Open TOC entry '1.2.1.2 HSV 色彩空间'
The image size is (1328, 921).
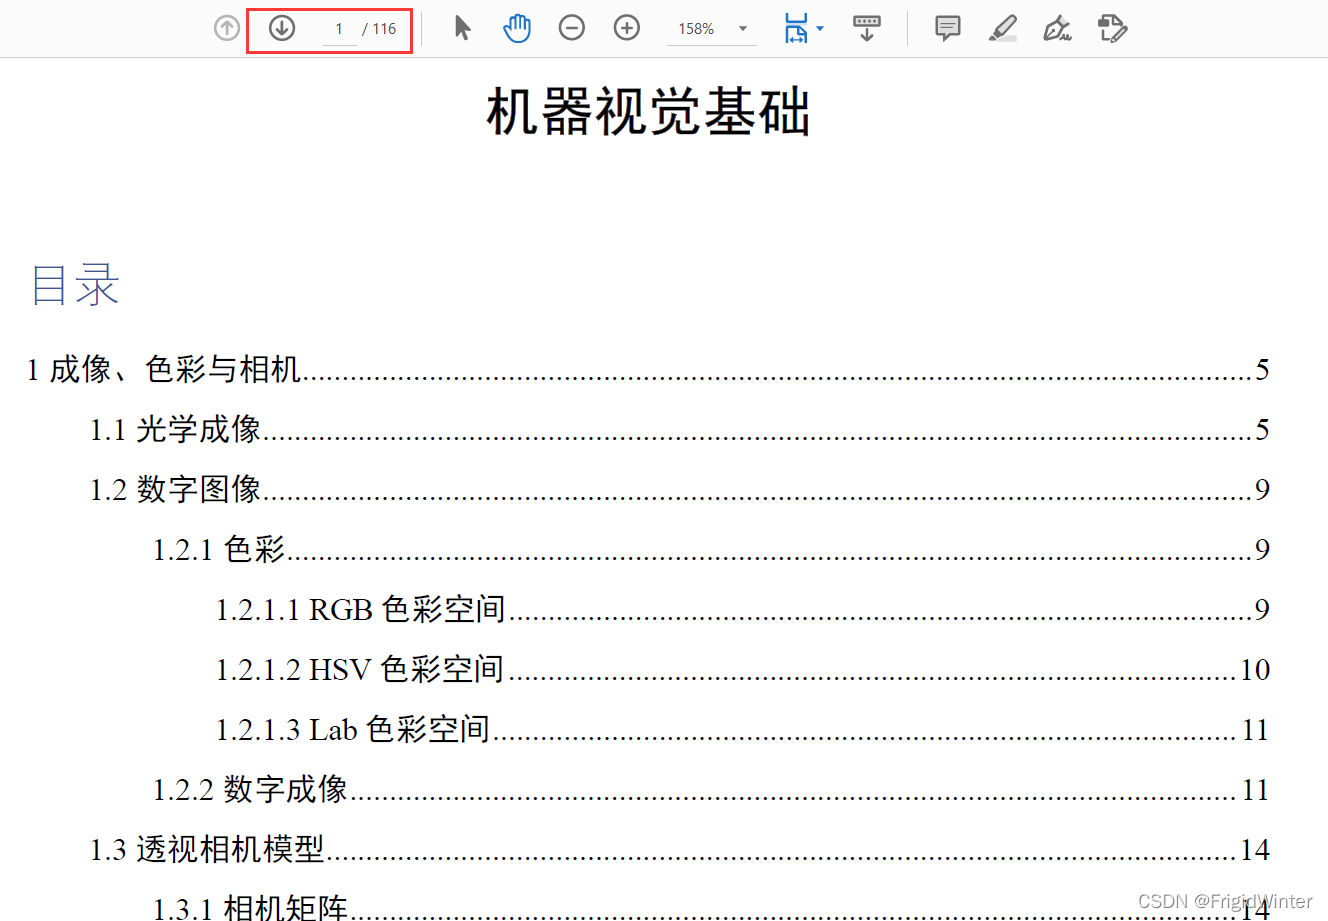click(x=743, y=670)
